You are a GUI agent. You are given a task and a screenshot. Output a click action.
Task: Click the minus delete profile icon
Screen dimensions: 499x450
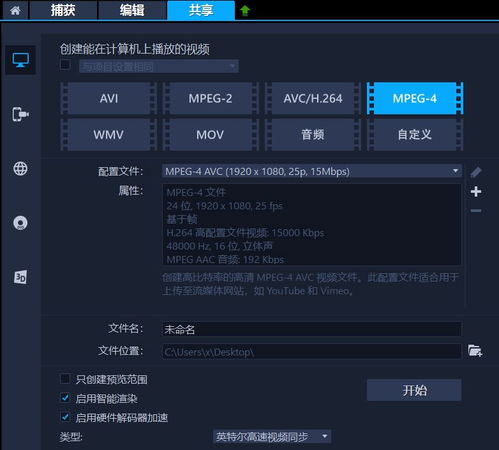click(476, 211)
